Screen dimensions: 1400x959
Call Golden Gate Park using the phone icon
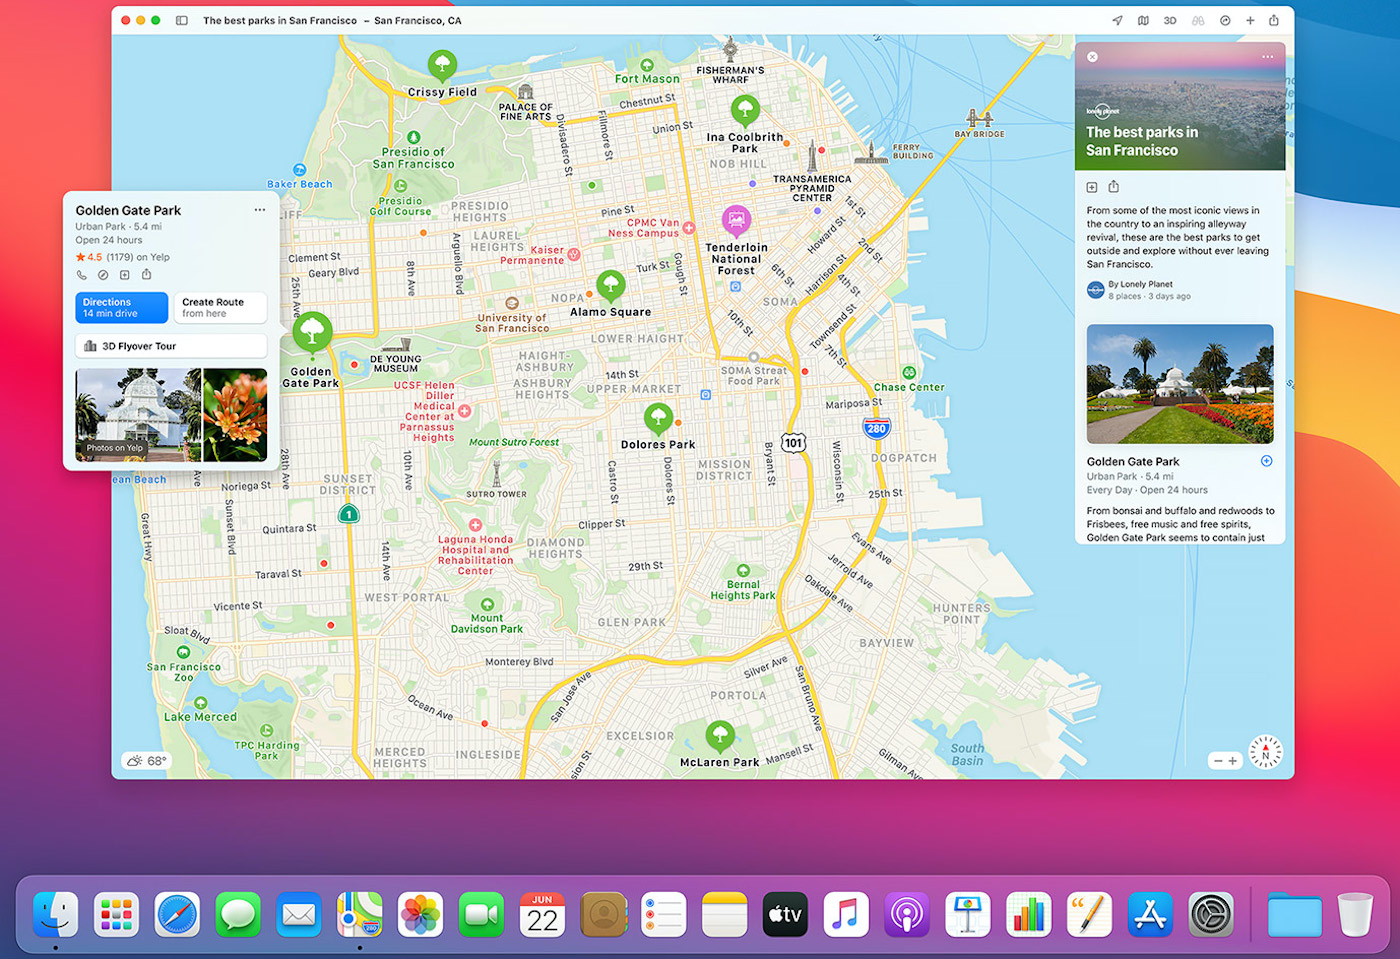tap(81, 274)
